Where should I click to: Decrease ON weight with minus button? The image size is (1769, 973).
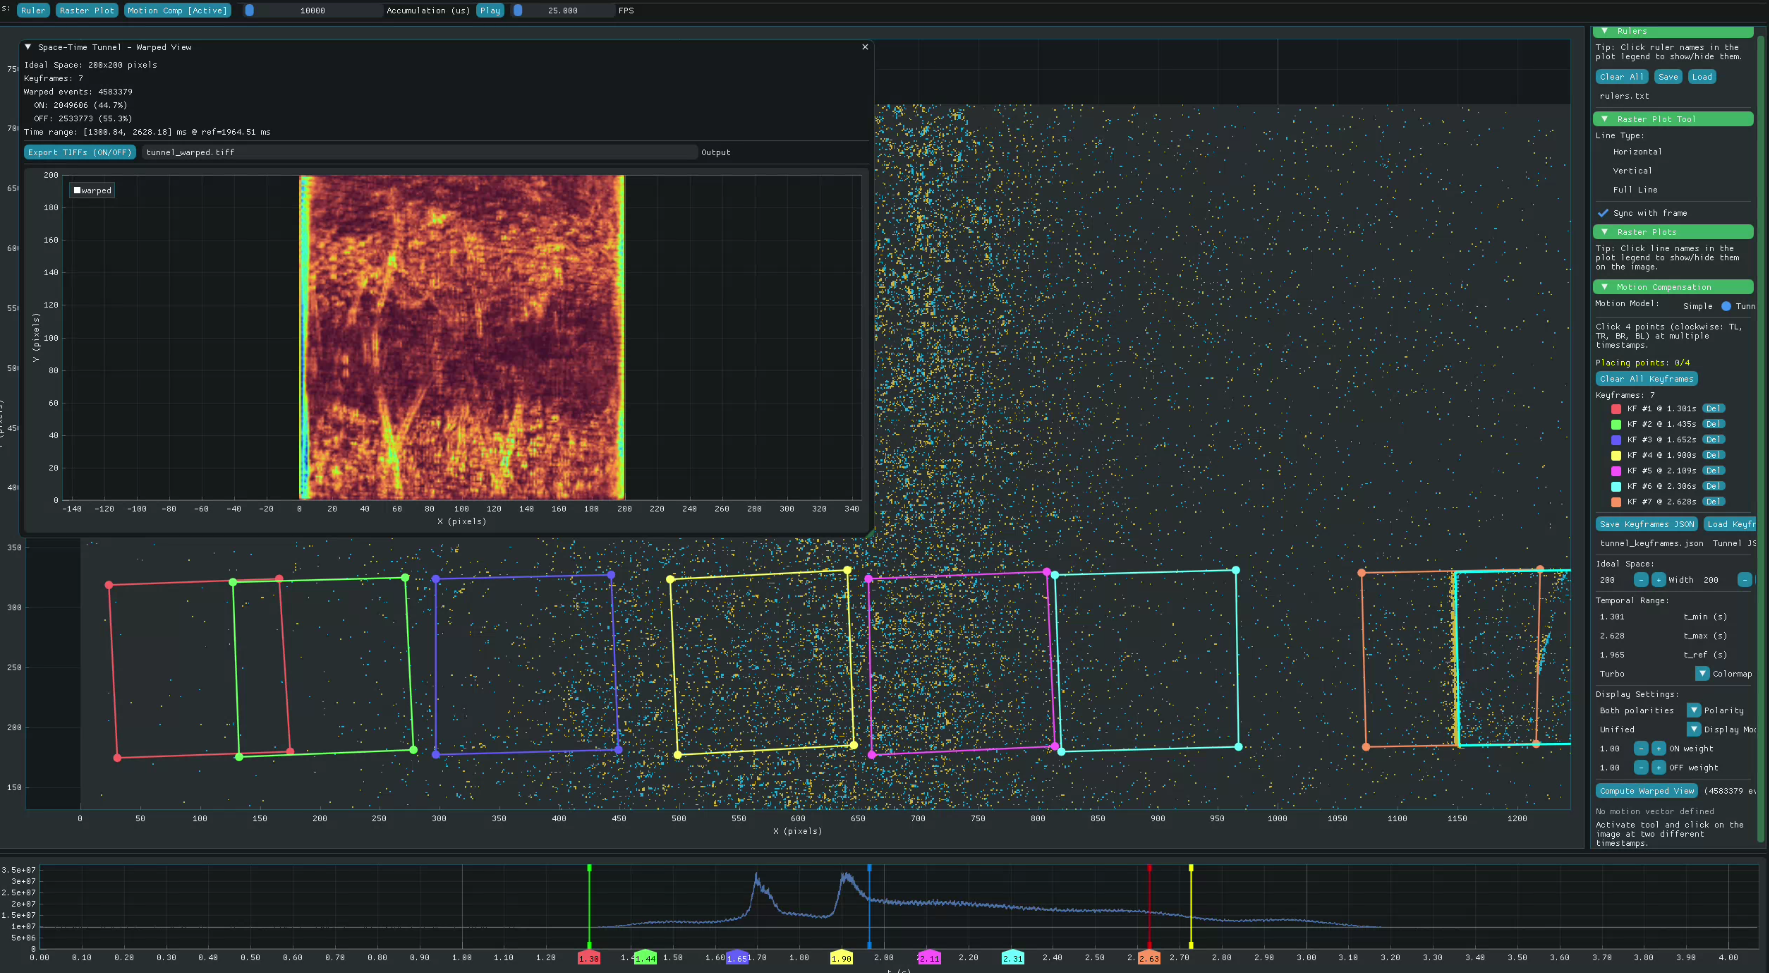point(1641,749)
